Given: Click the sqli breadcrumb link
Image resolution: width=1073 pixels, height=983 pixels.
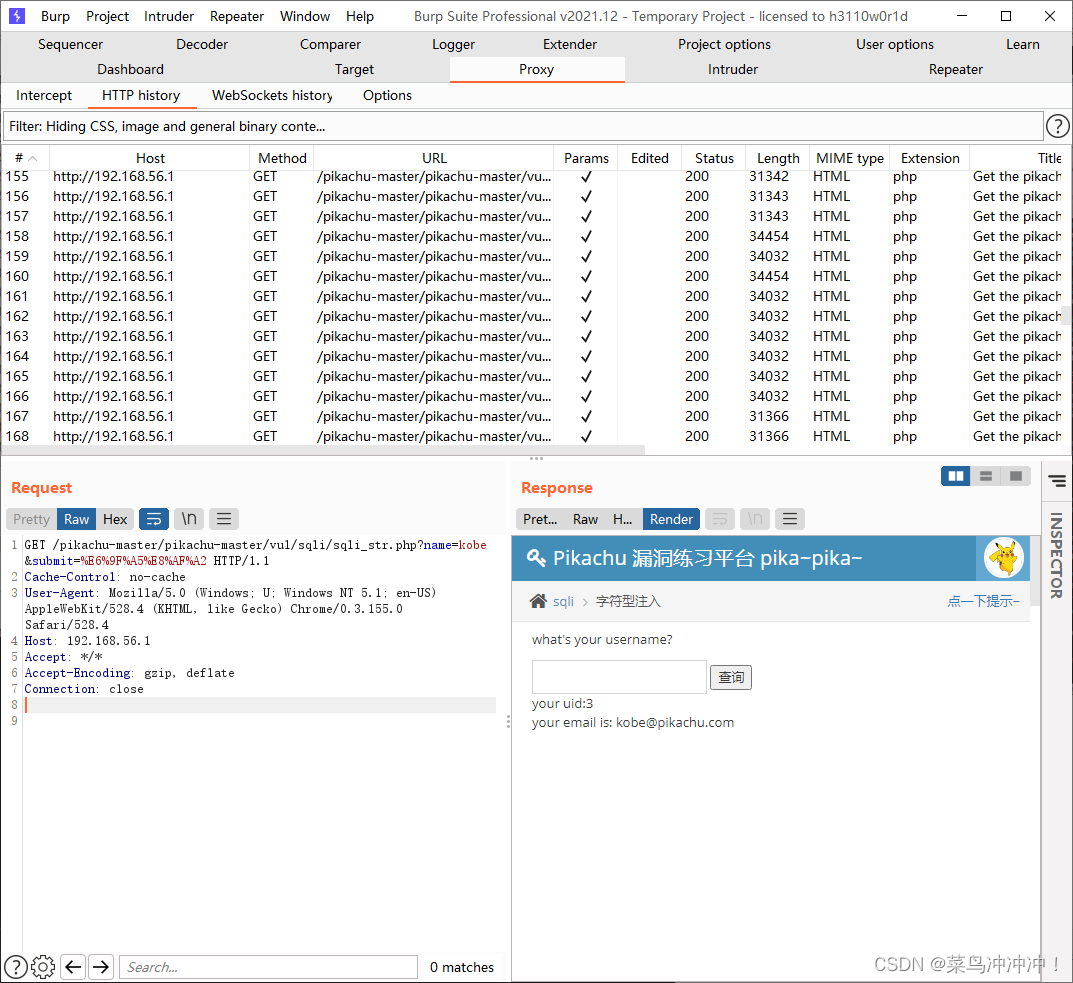Looking at the screenshot, I should tap(563, 601).
